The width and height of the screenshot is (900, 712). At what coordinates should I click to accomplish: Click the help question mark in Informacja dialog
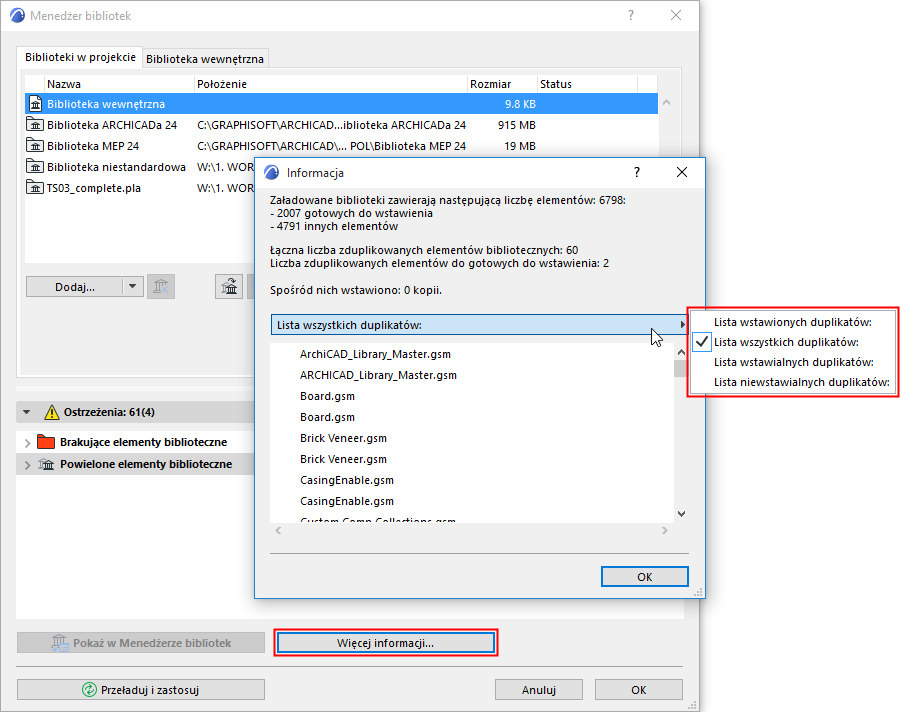click(637, 172)
